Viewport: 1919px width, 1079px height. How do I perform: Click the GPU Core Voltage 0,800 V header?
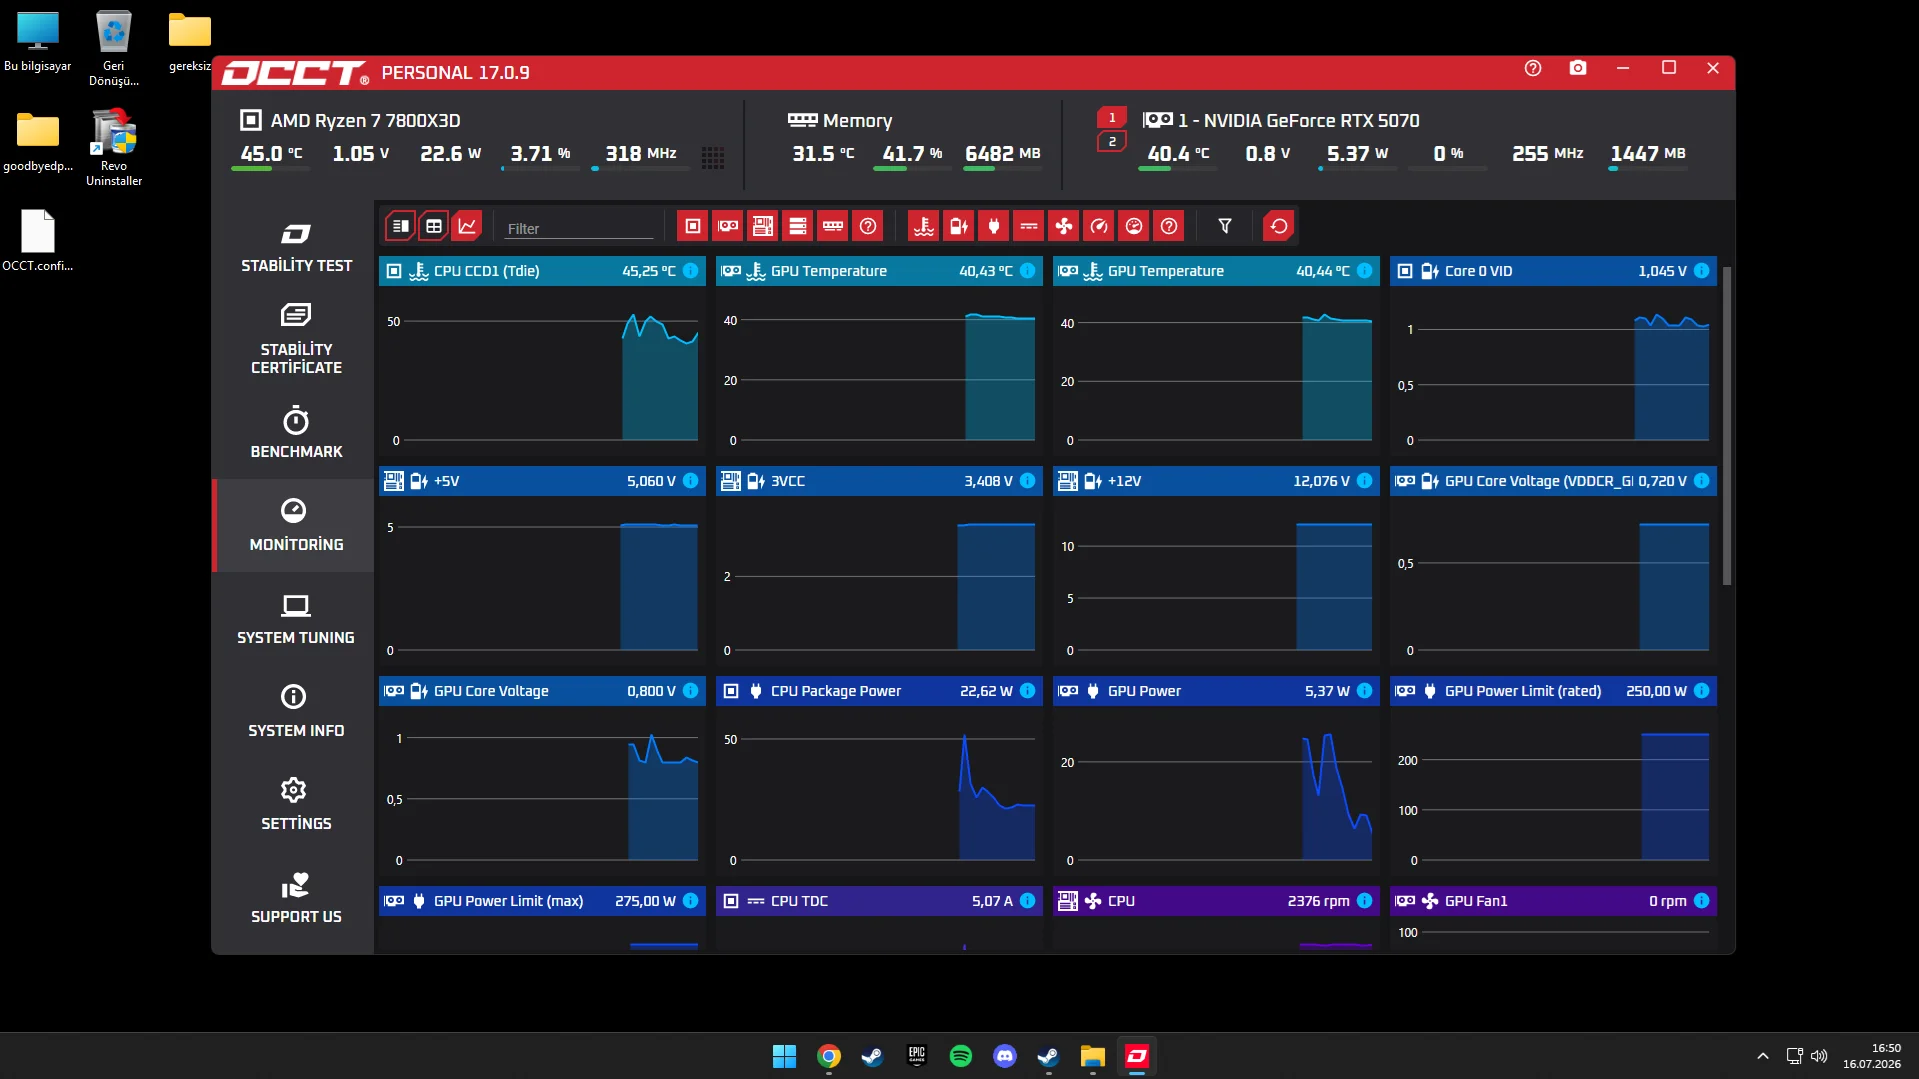542,691
